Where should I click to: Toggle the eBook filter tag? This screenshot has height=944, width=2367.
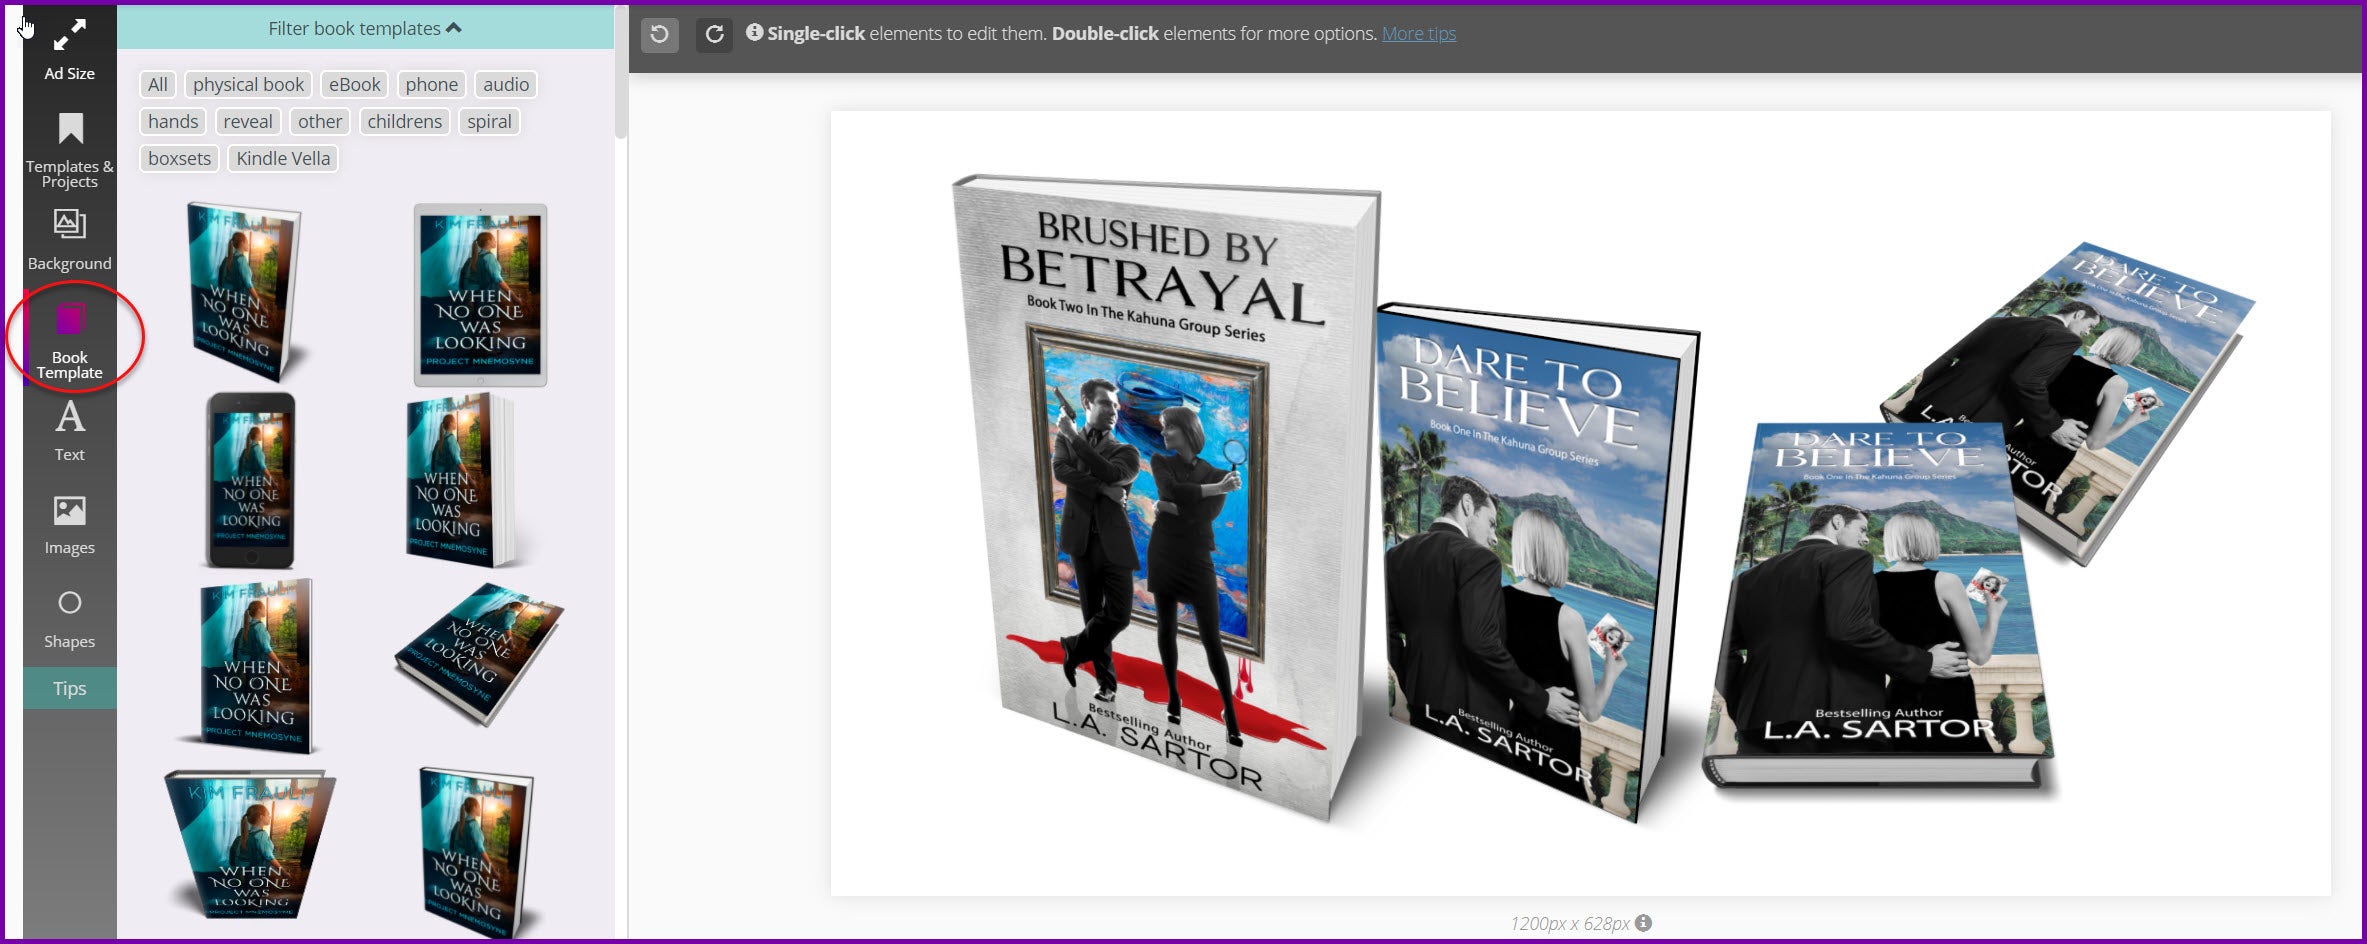pos(354,85)
